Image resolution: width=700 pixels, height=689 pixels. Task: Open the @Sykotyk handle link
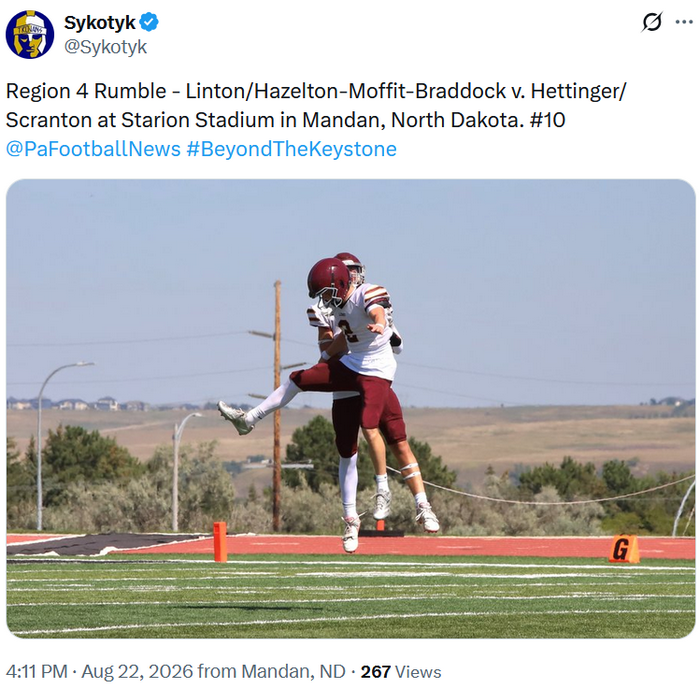pyautogui.click(x=105, y=46)
